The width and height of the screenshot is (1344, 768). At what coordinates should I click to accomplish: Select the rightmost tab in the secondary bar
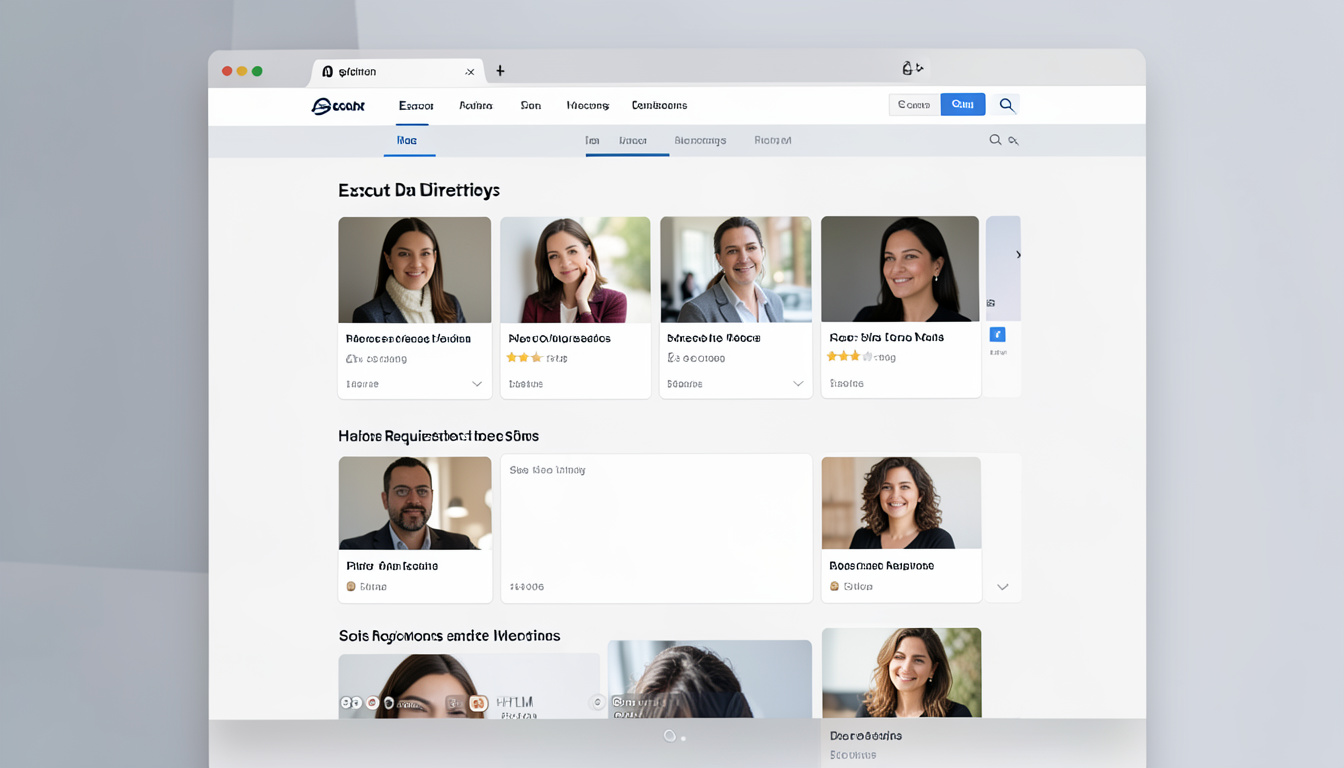773,141
